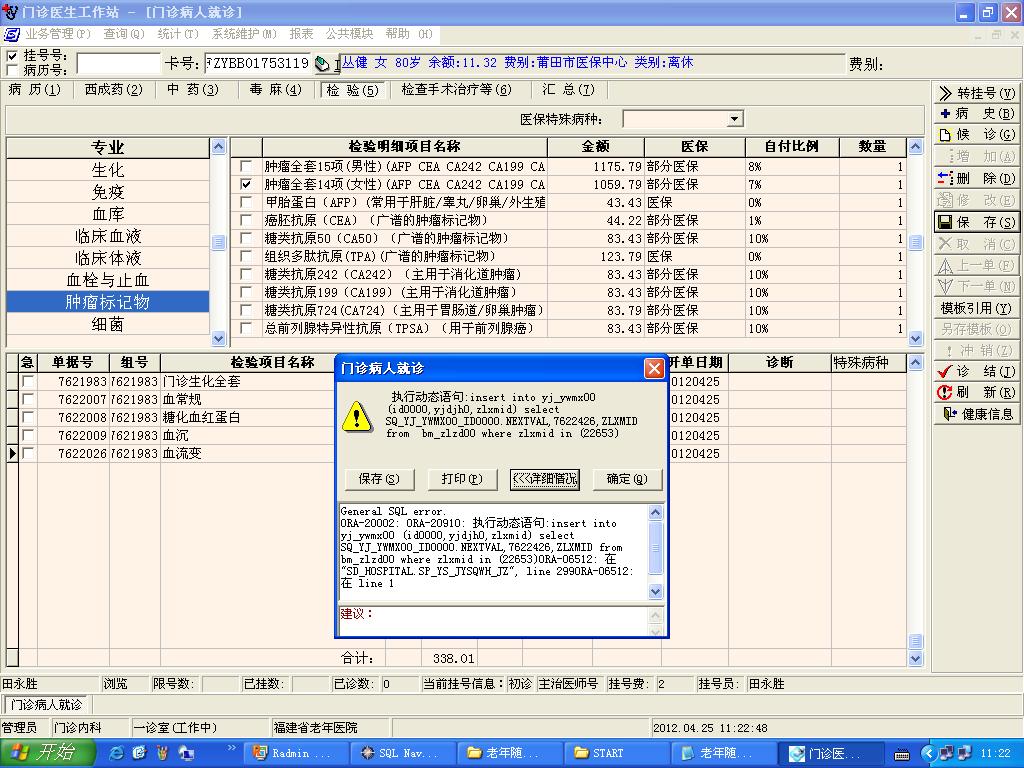Click the 建议 text area
1024x768 pixels.
(493, 621)
